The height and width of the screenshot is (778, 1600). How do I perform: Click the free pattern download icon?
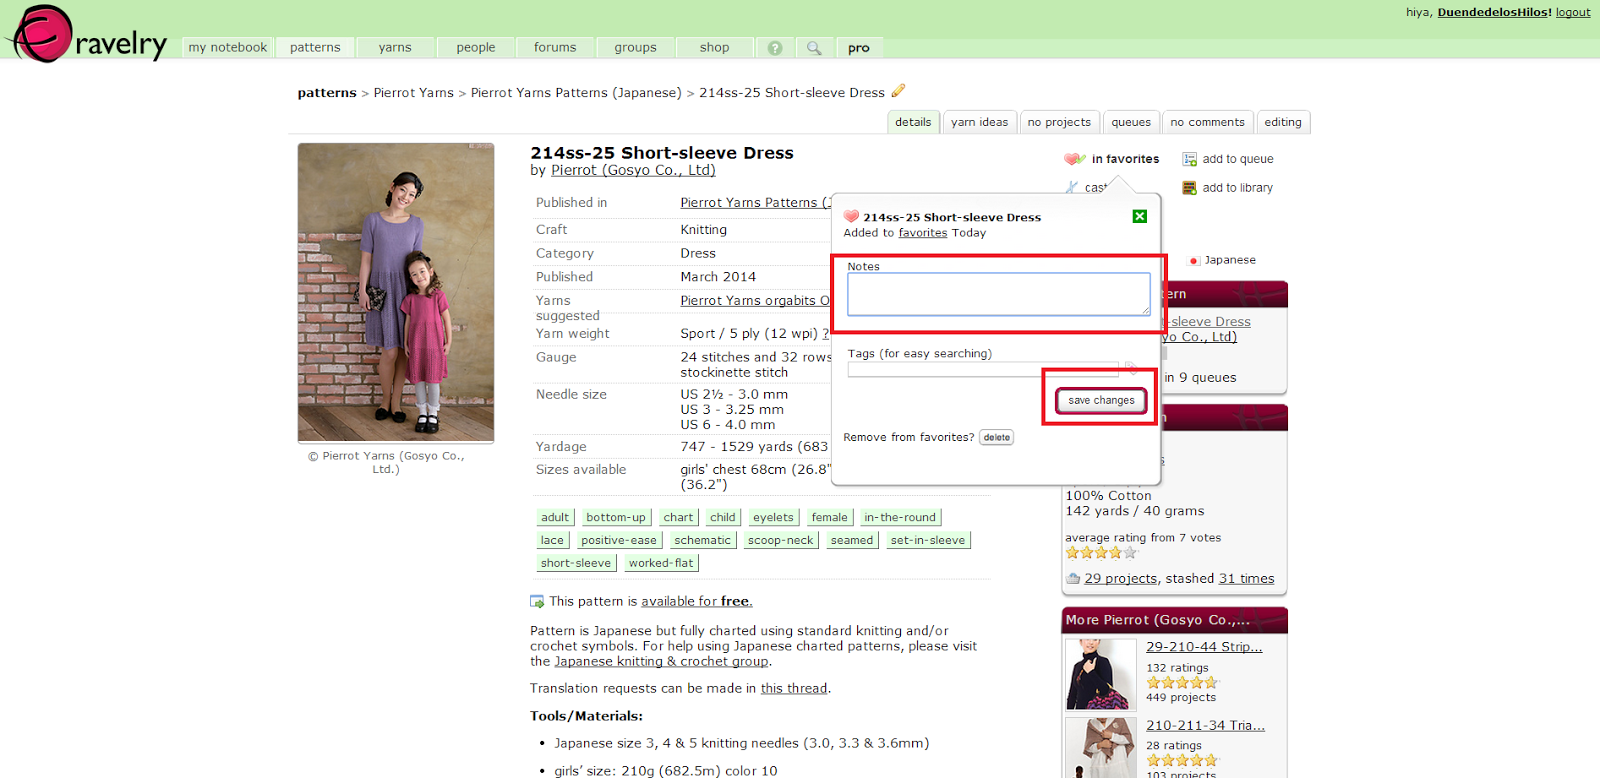[537, 602]
